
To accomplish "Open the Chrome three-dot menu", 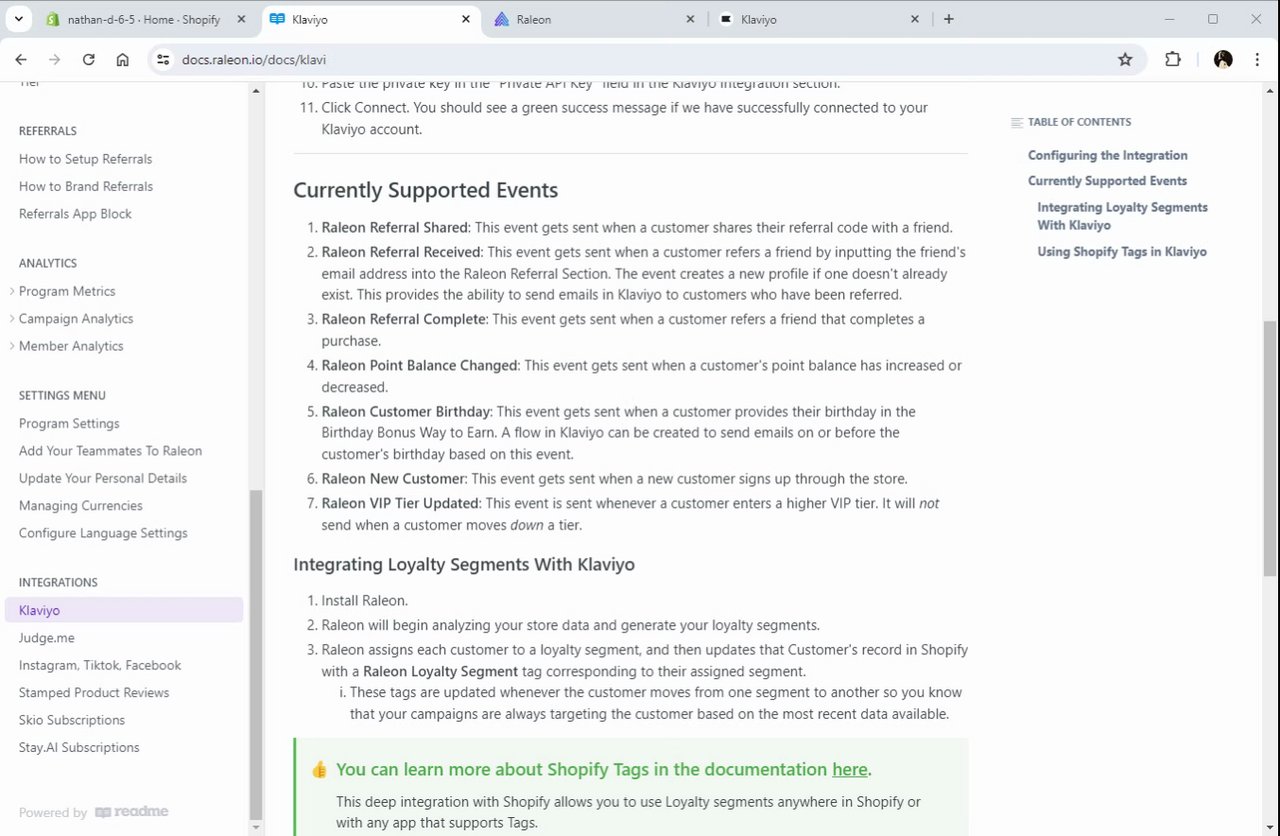I will pyautogui.click(x=1257, y=60).
